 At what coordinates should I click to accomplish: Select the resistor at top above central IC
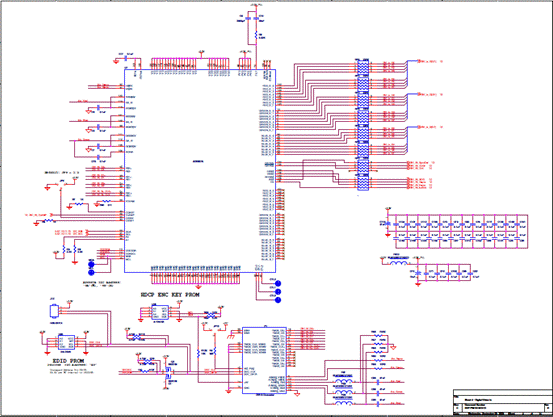pyautogui.click(x=256, y=34)
